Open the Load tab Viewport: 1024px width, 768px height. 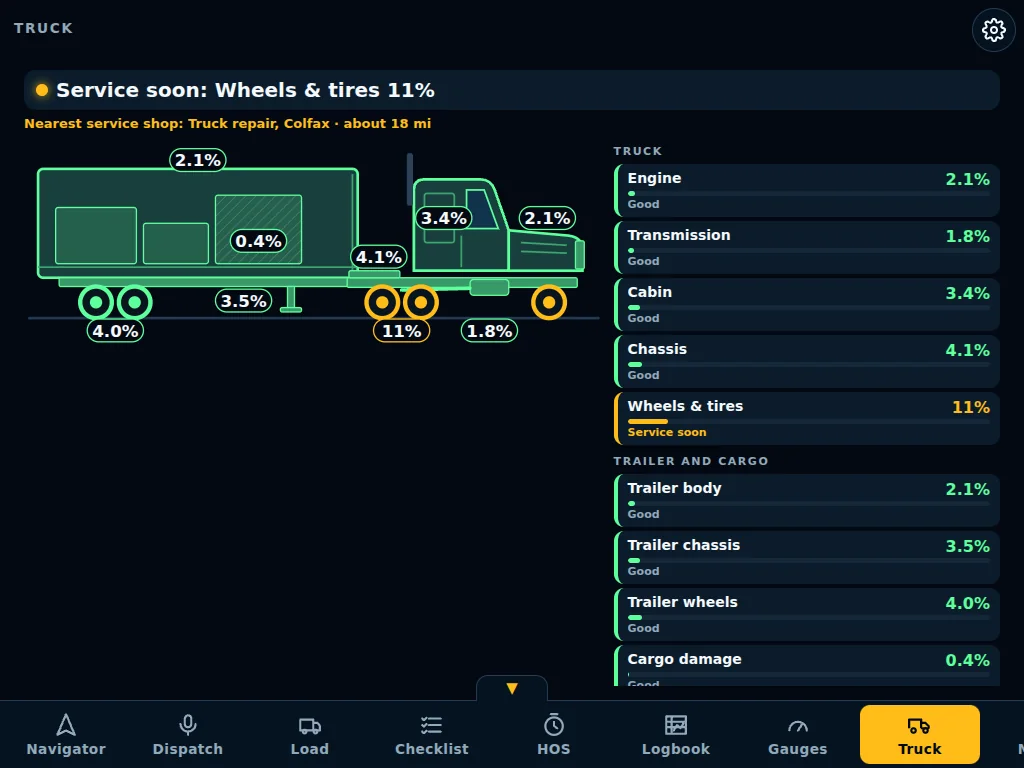coord(310,734)
